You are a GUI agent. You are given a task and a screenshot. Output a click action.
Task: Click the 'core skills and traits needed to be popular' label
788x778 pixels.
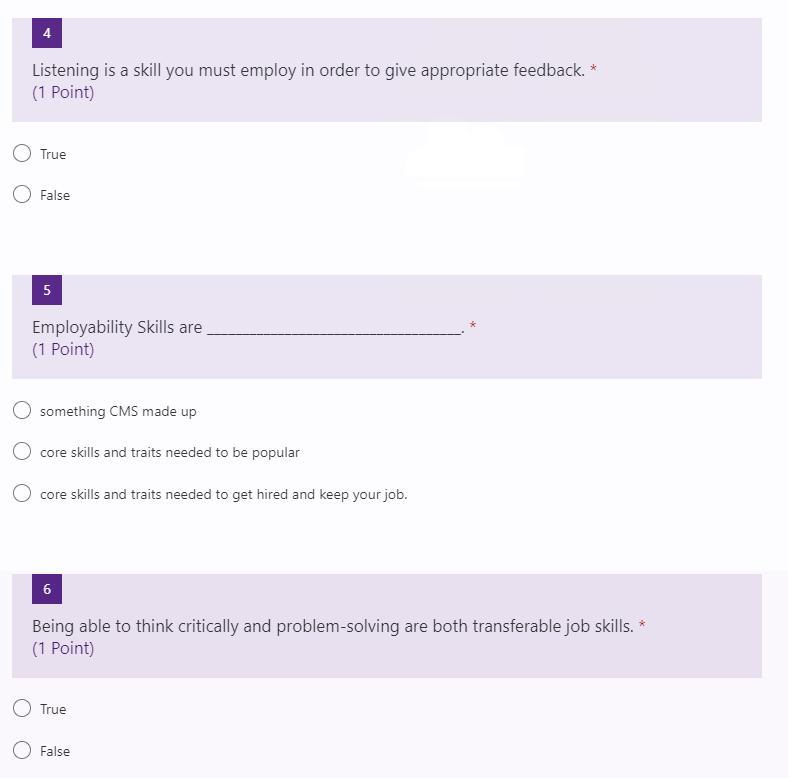pos(170,452)
